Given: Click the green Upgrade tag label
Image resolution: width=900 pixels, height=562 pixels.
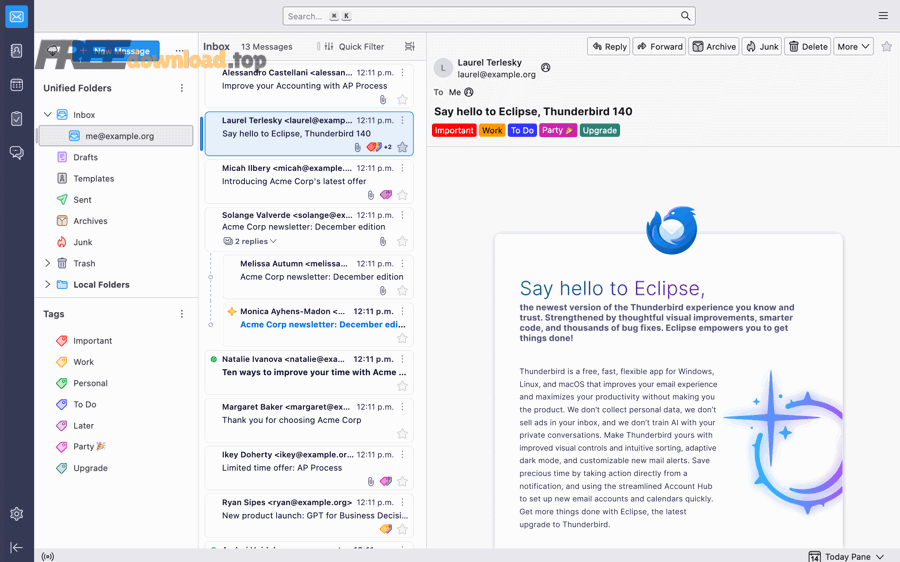Looking at the screenshot, I should (600, 130).
